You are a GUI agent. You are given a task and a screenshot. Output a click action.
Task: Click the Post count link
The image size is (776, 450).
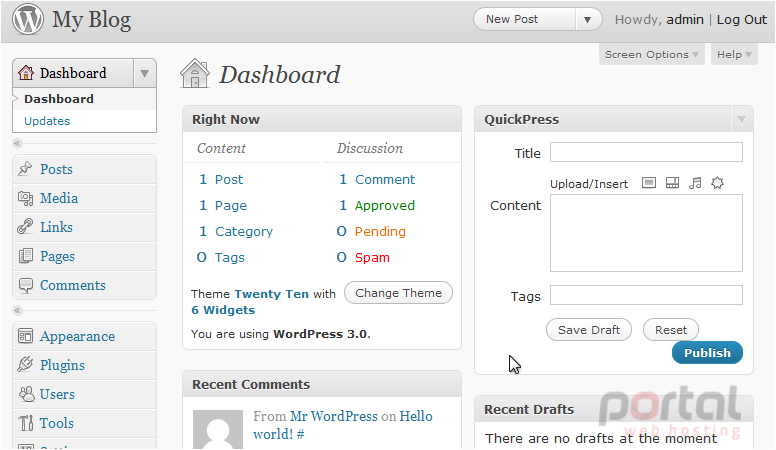pos(229,180)
